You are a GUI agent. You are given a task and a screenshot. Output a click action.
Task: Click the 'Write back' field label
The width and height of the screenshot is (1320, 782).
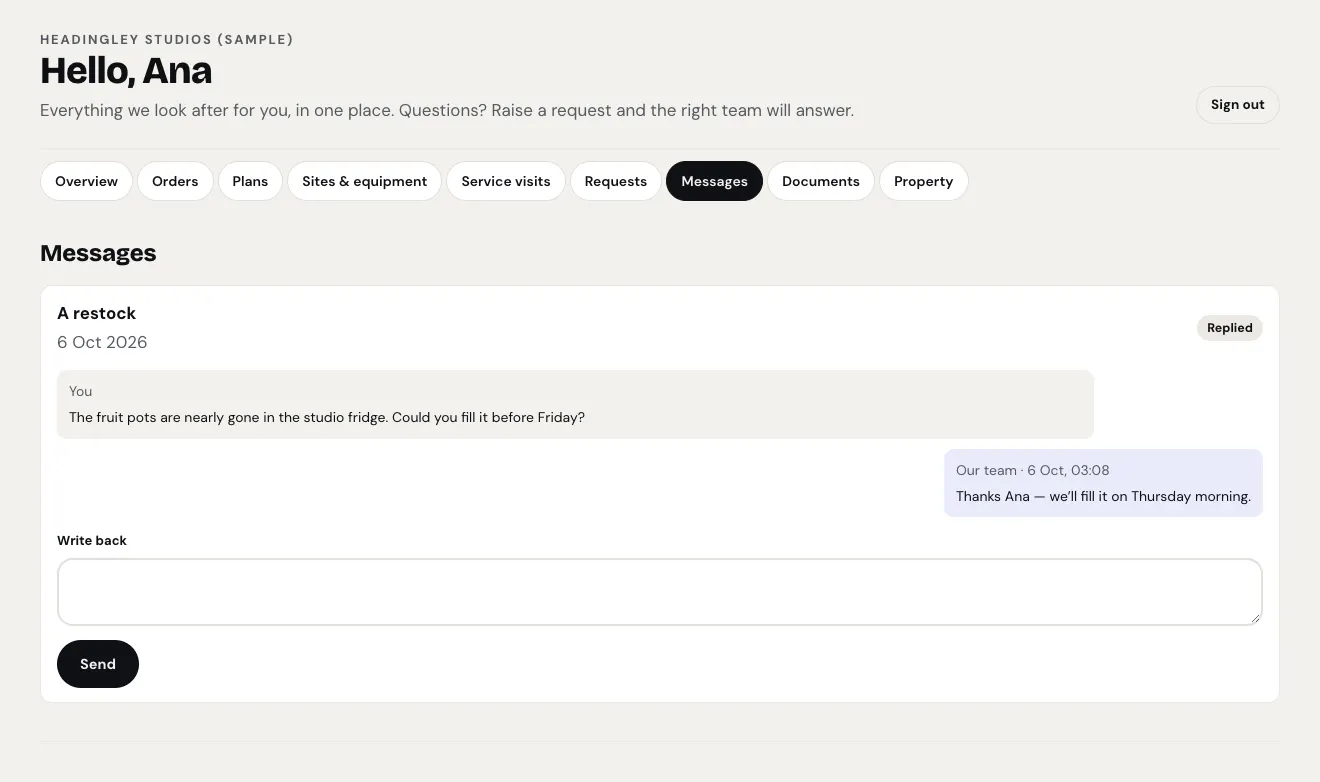pos(92,540)
